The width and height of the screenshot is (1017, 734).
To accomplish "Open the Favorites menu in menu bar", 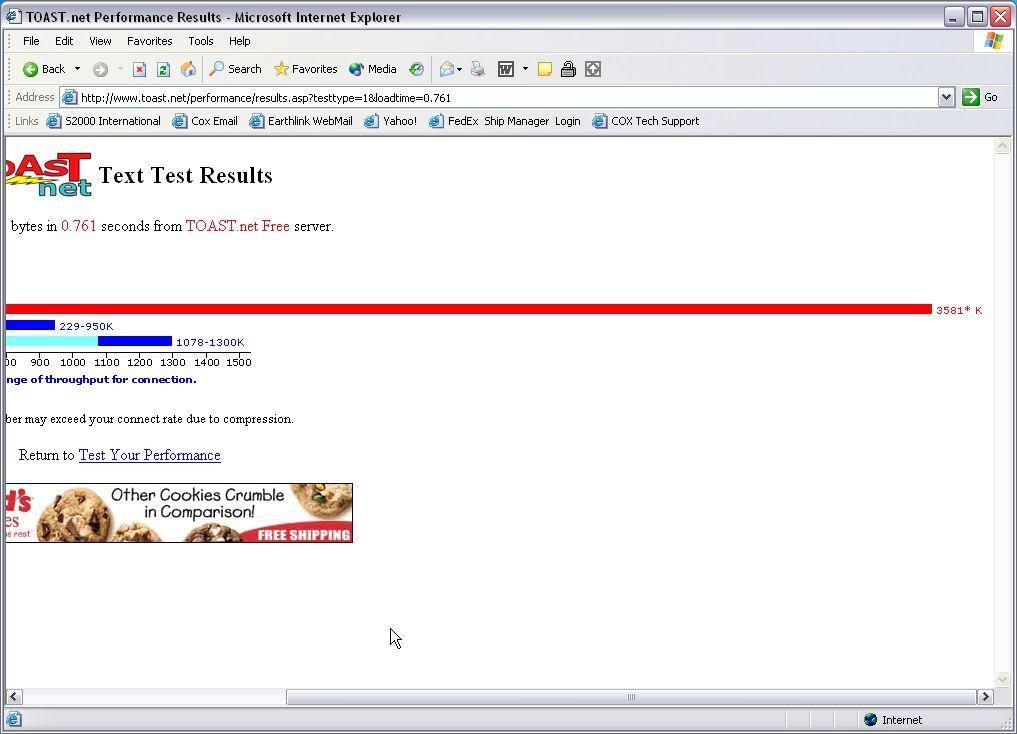I will [x=149, y=41].
